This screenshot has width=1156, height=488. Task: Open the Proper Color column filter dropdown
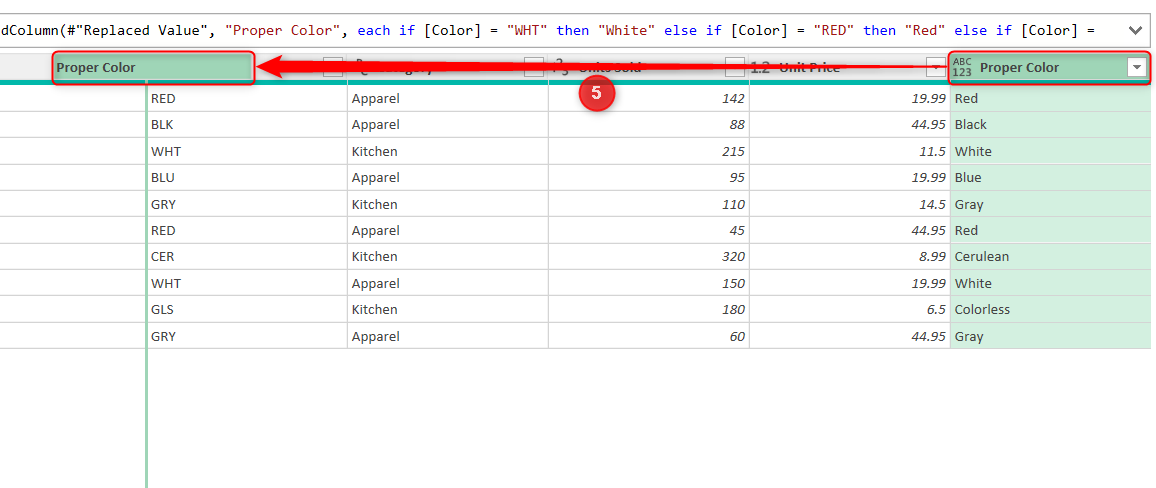click(1137, 67)
